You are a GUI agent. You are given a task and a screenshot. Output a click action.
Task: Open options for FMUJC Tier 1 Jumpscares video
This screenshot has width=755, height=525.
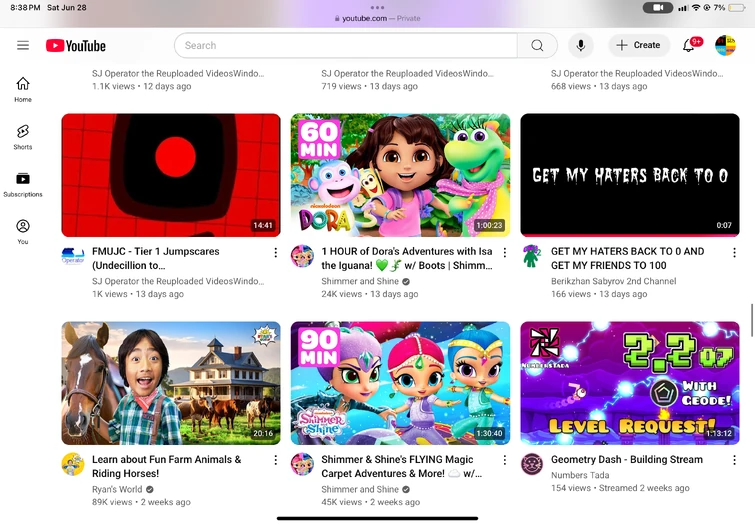275,252
